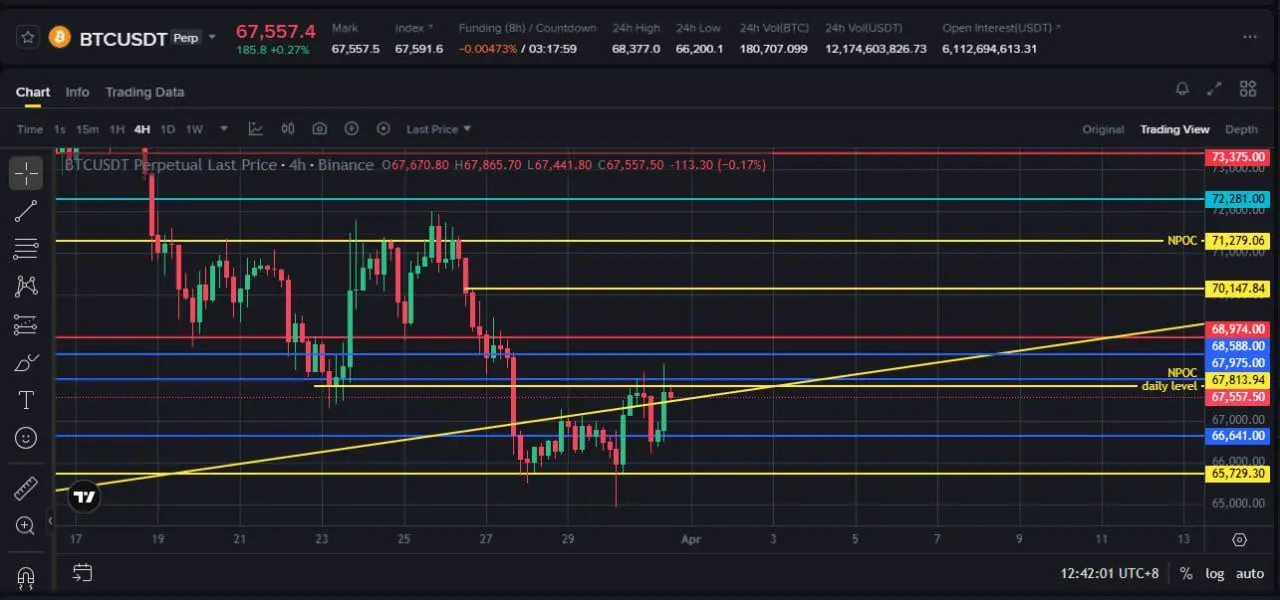Open the emoji icons tool

coord(26,437)
